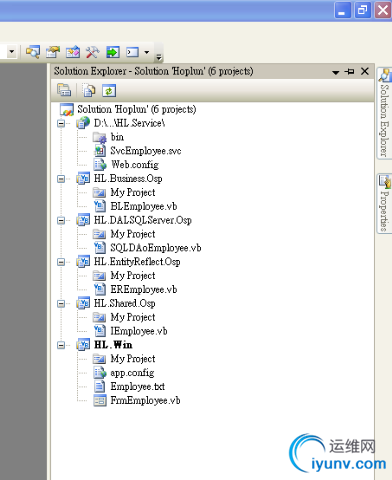Click the config icon of app.config
392x480 pixels.
(100, 372)
